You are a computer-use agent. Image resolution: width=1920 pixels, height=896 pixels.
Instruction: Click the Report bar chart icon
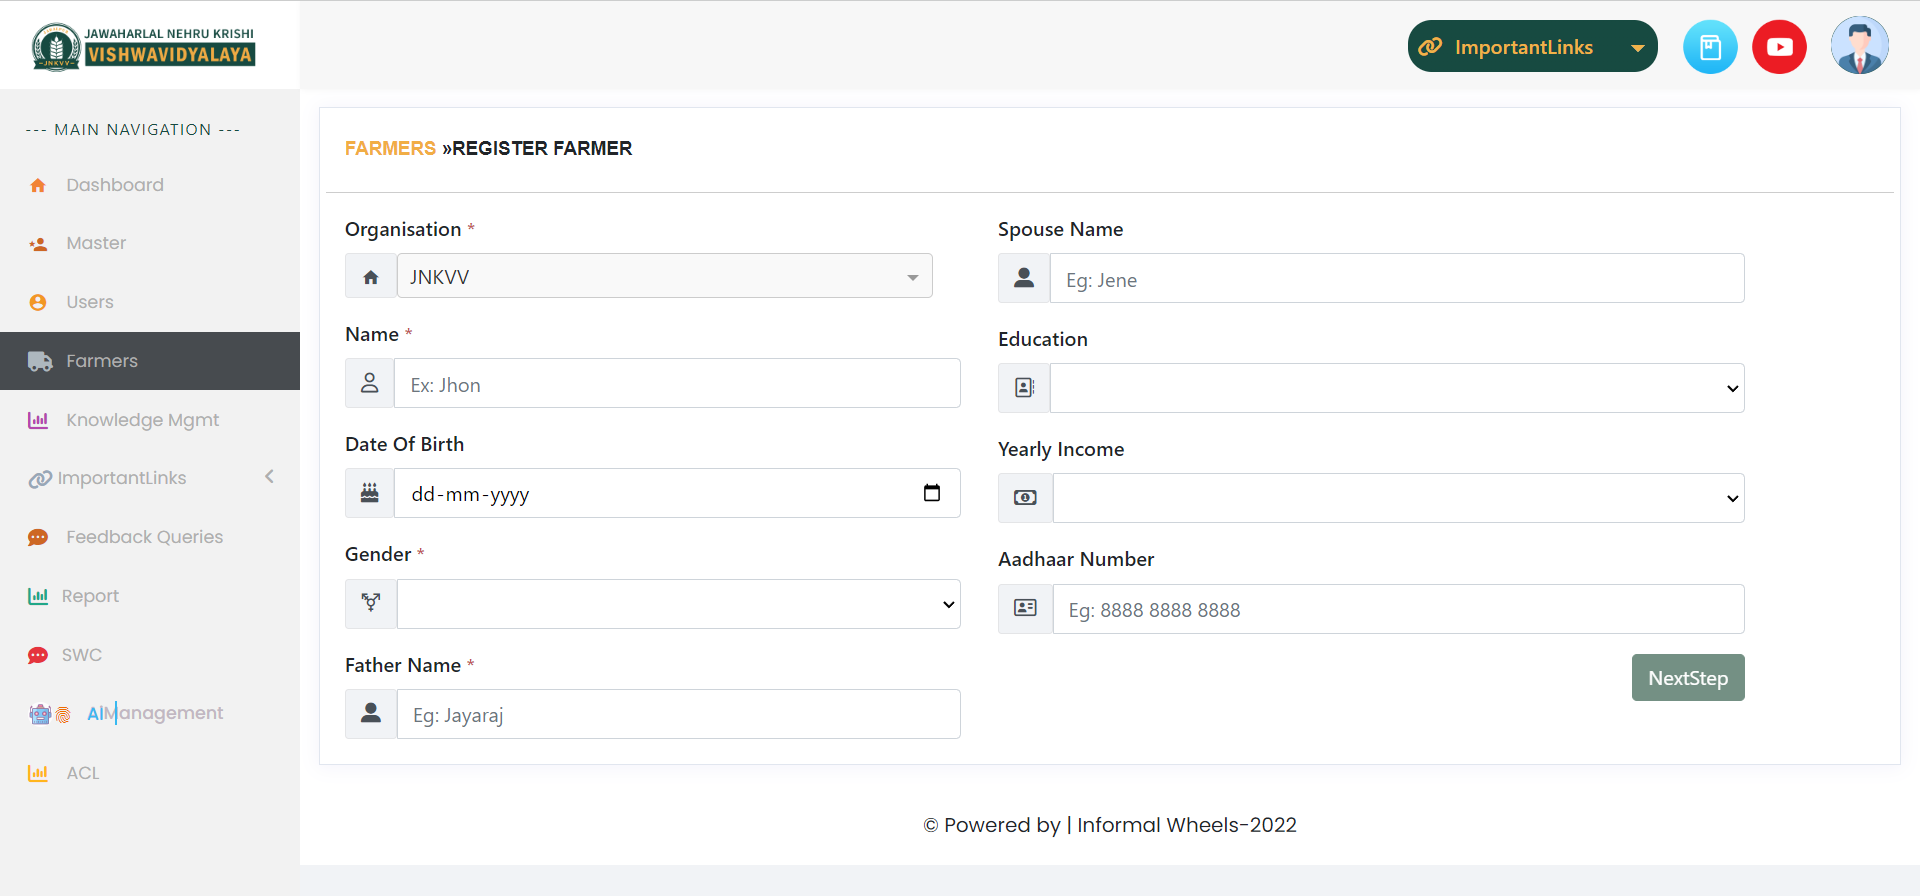point(38,596)
